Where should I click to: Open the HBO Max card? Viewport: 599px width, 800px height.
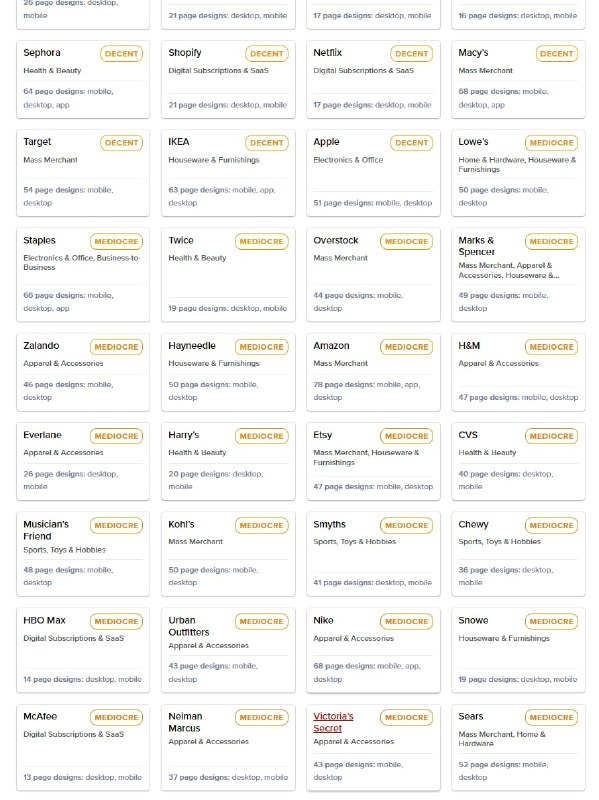click(83, 650)
